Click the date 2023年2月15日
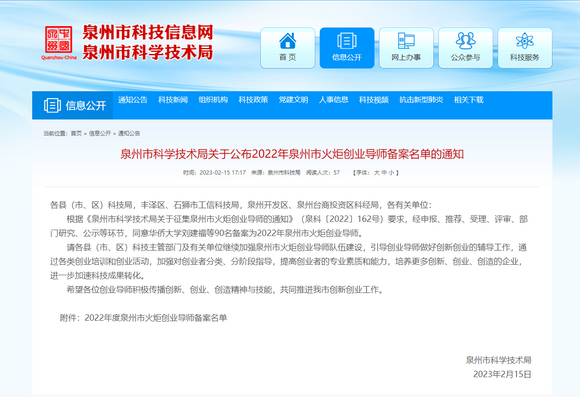The height and width of the screenshot is (397, 580). point(502,374)
